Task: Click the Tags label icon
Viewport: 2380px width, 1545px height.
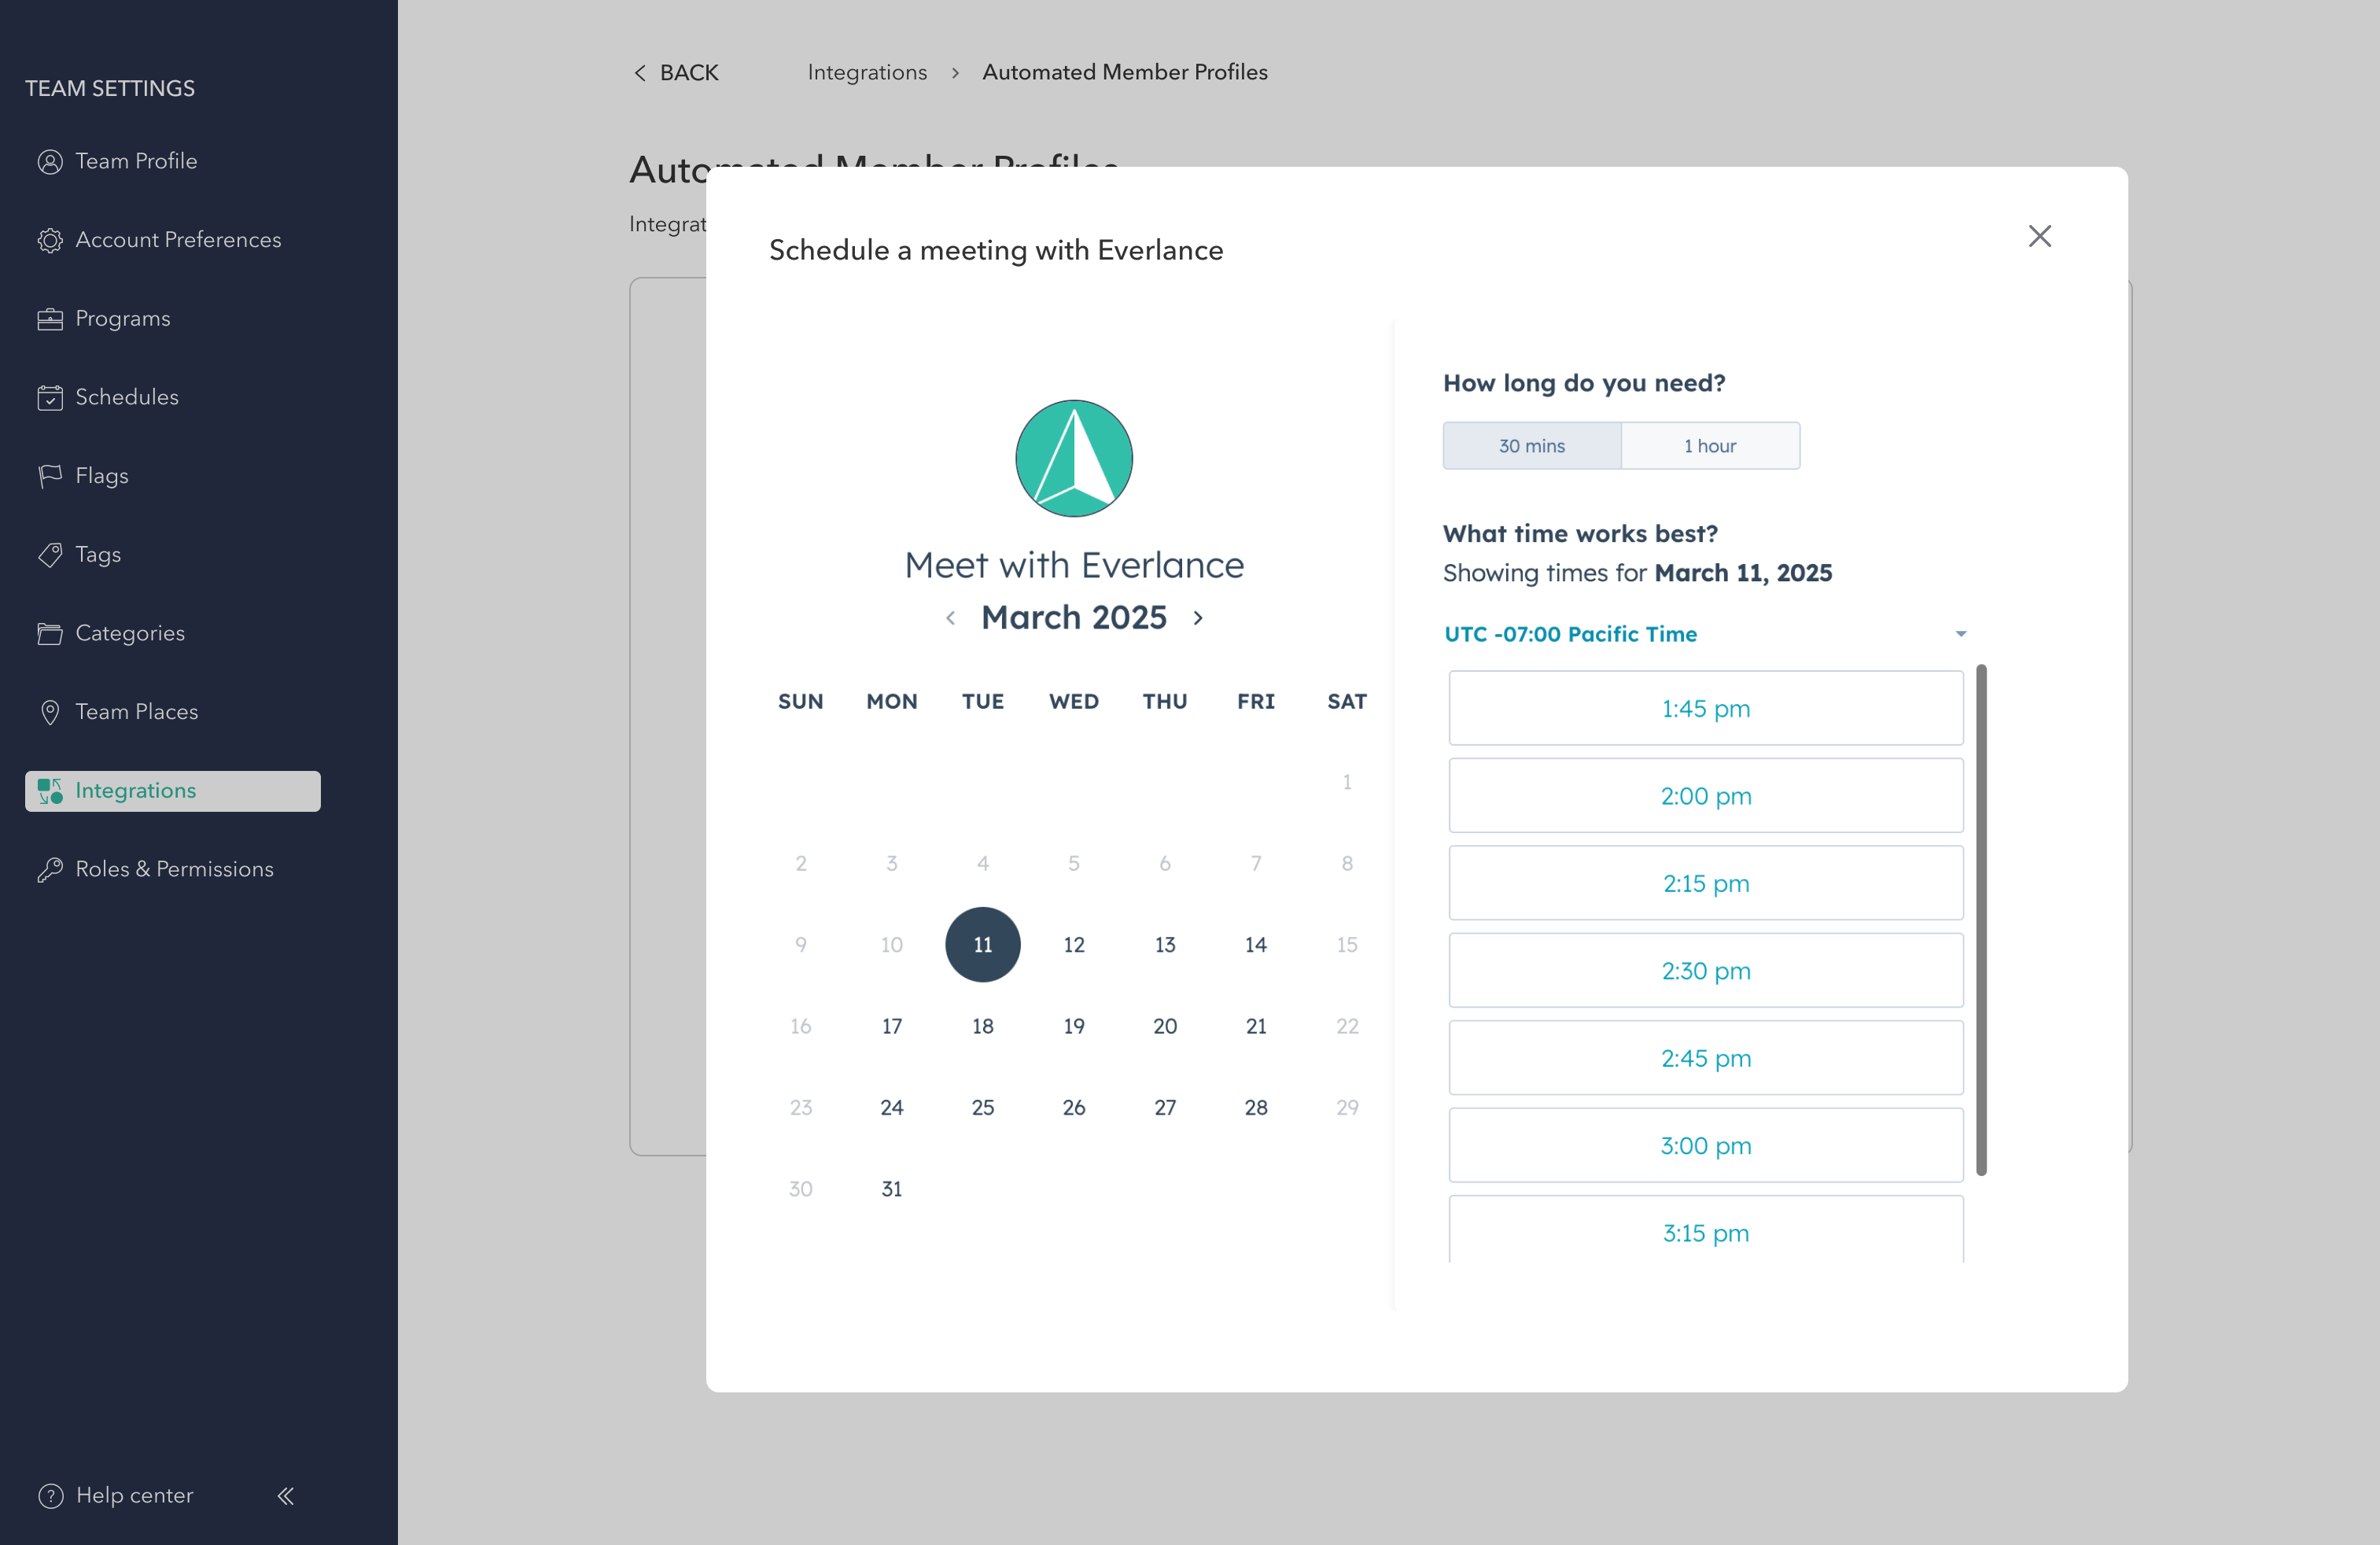Action: (50, 555)
